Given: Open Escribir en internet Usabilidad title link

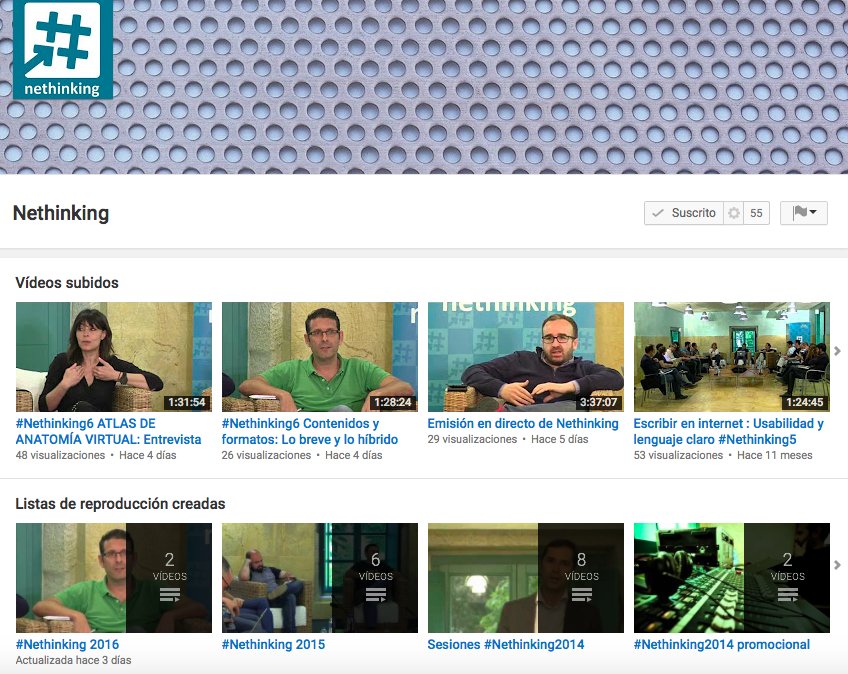Looking at the screenshot, I should [x=728, y=431].
